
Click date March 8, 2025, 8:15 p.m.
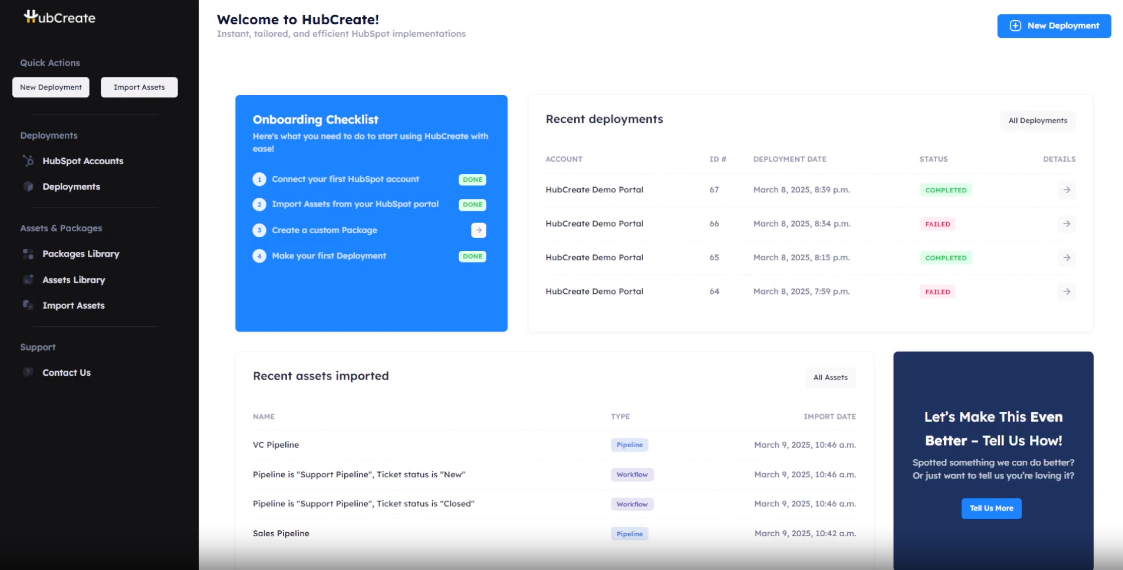[x=802, y=257]
